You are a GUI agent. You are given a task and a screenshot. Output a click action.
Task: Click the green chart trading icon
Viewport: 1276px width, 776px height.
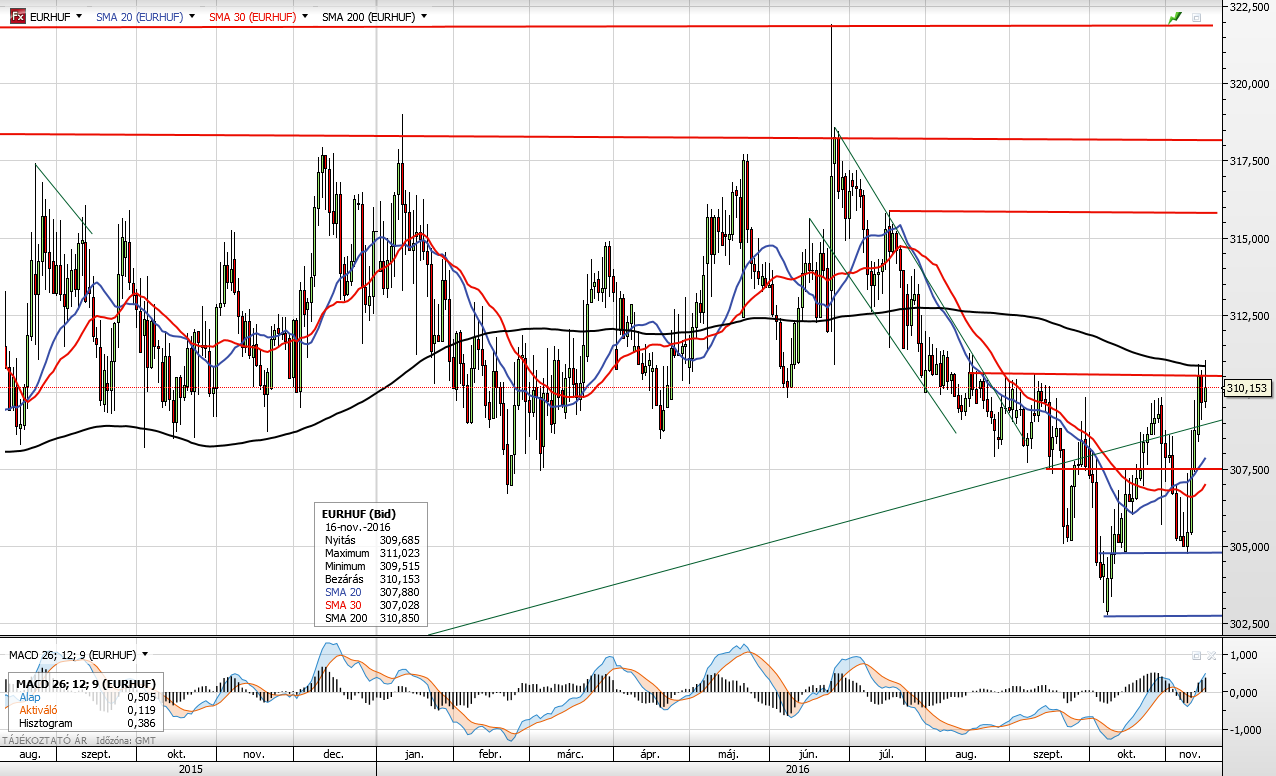[x=1175, y=17]
